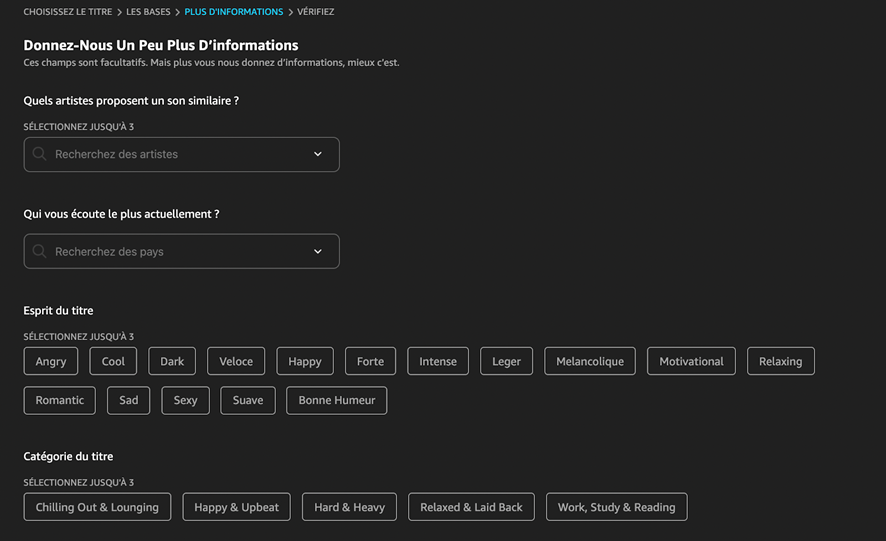This screenshot has width=886, height=541.
Task: Choose the Hard & Heavy category
Action: 349,507
